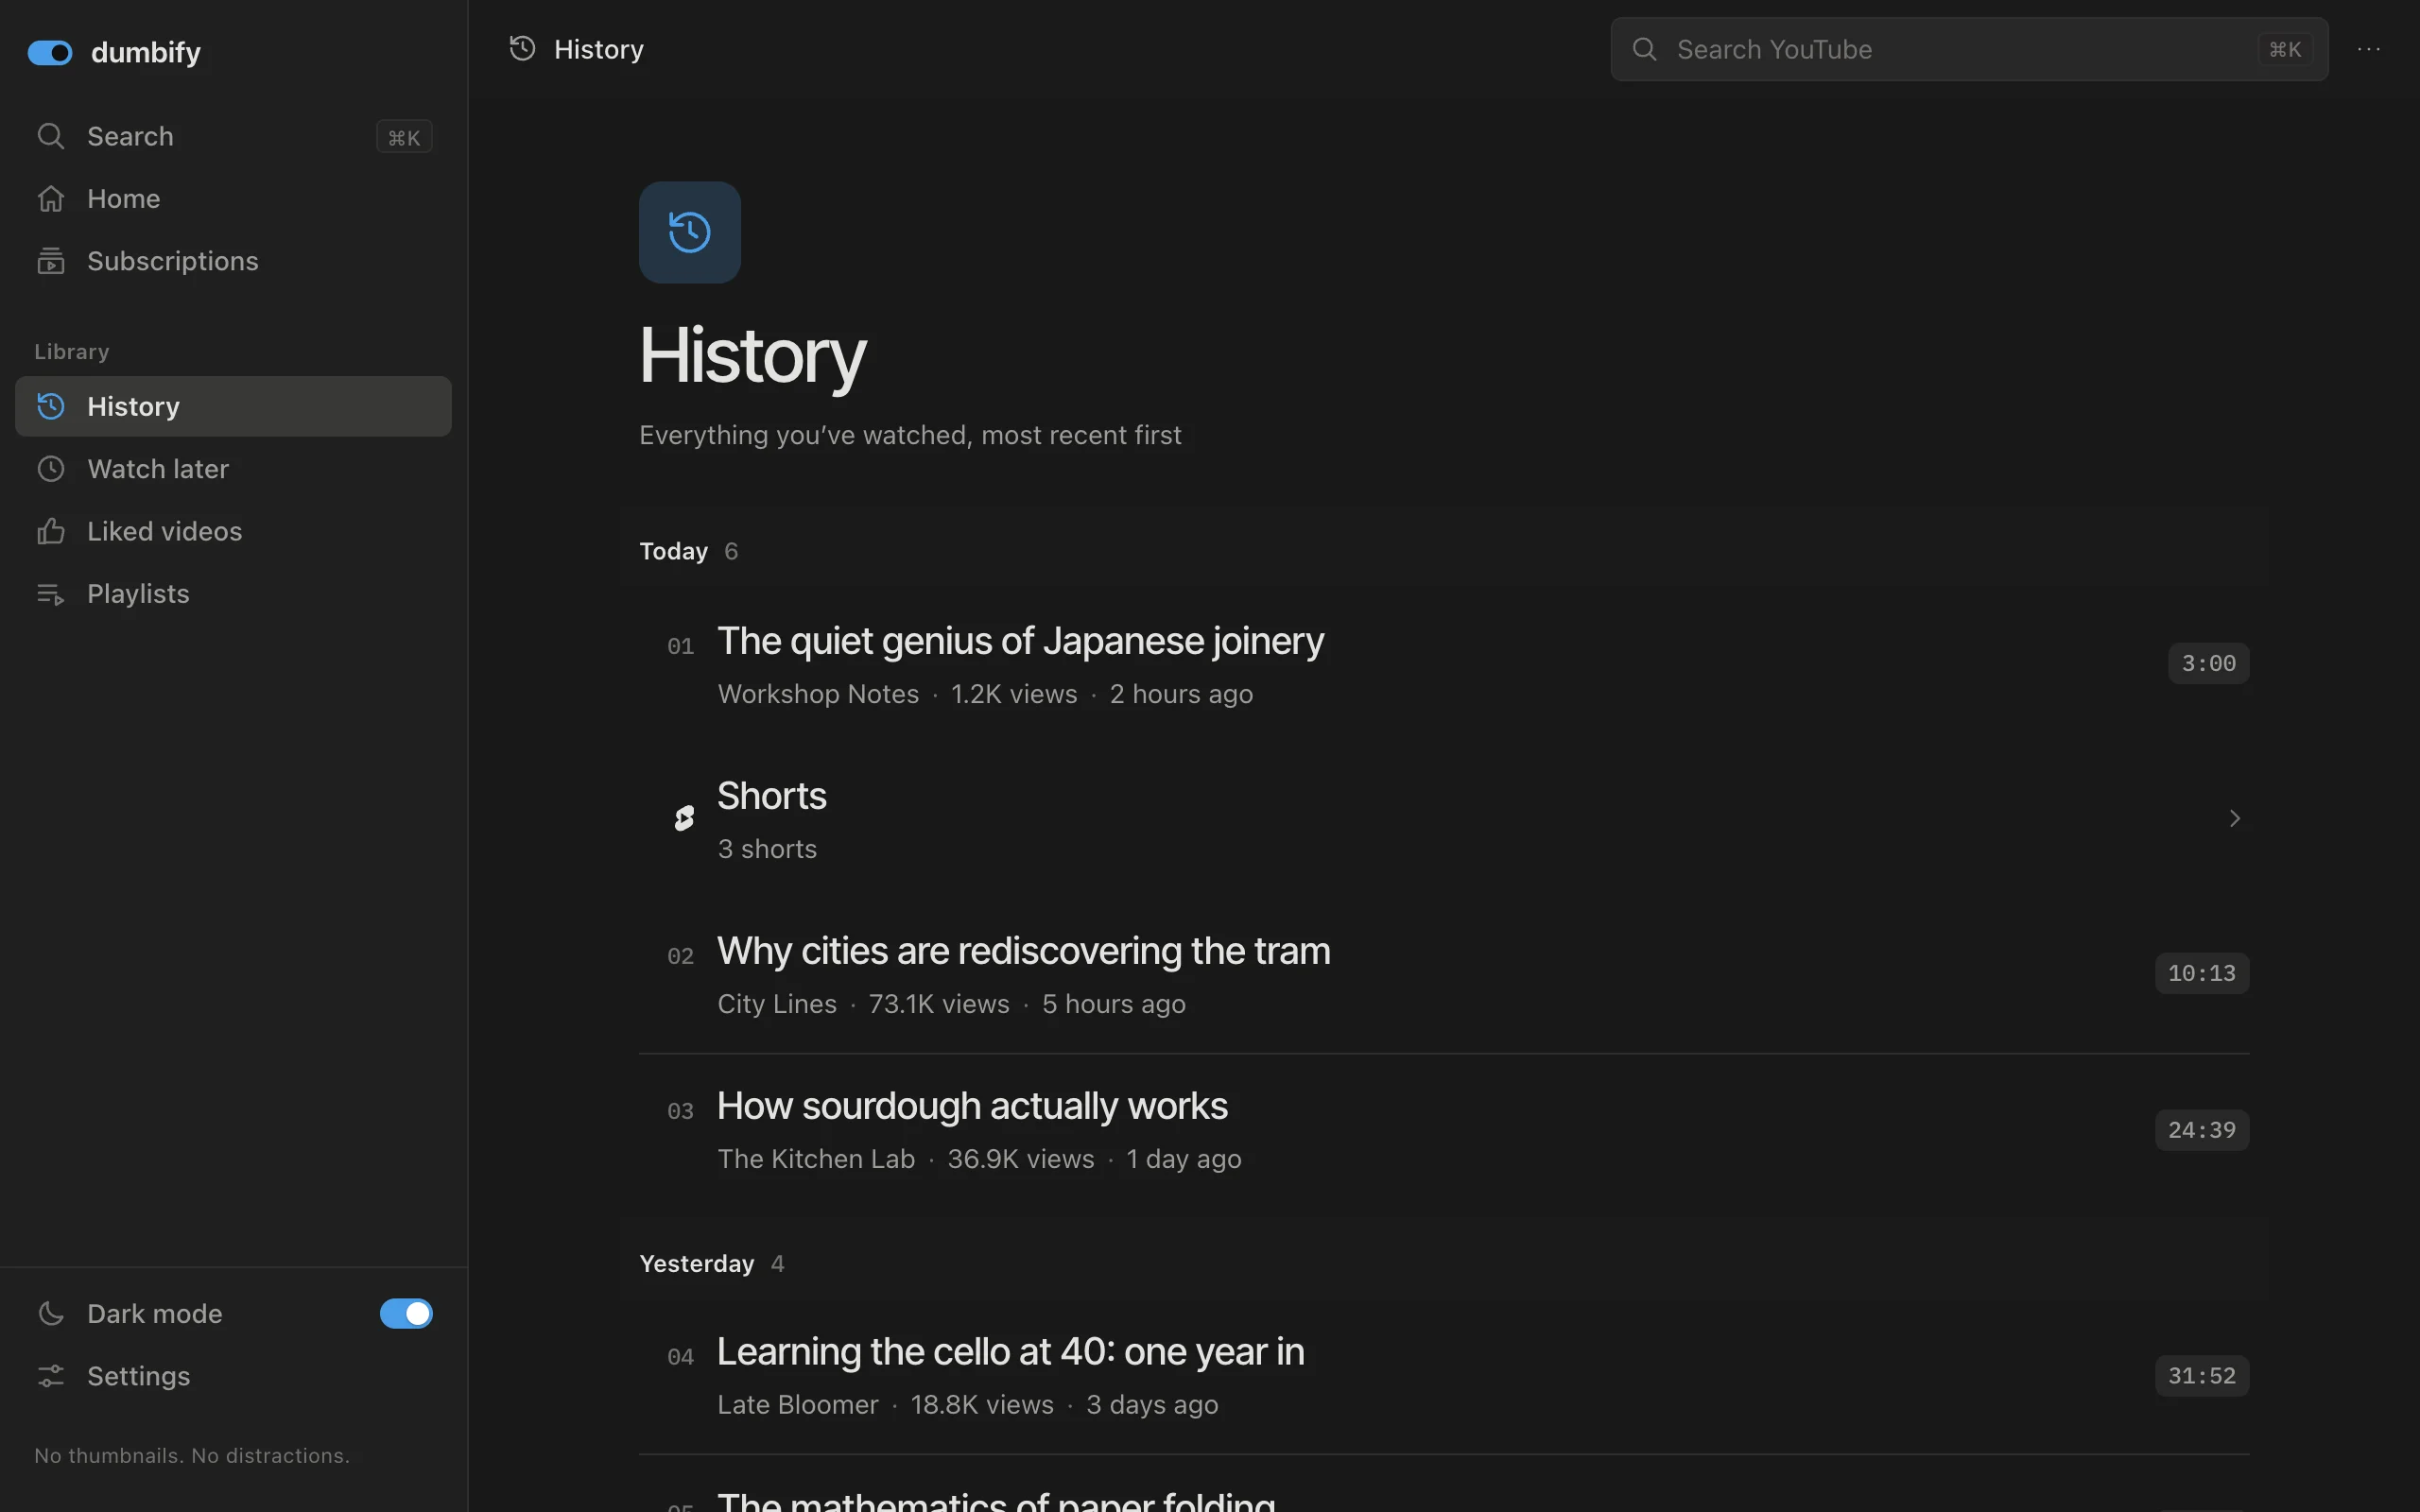Click the City Lines channel name
This screenshot has width=2420, height=1512.
pos(777,1004)
